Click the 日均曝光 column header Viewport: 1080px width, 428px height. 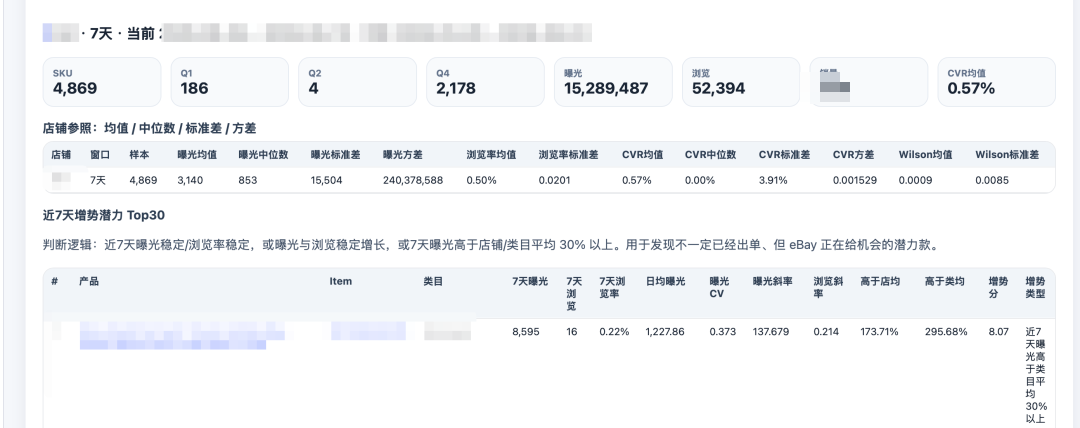[665, 281]
